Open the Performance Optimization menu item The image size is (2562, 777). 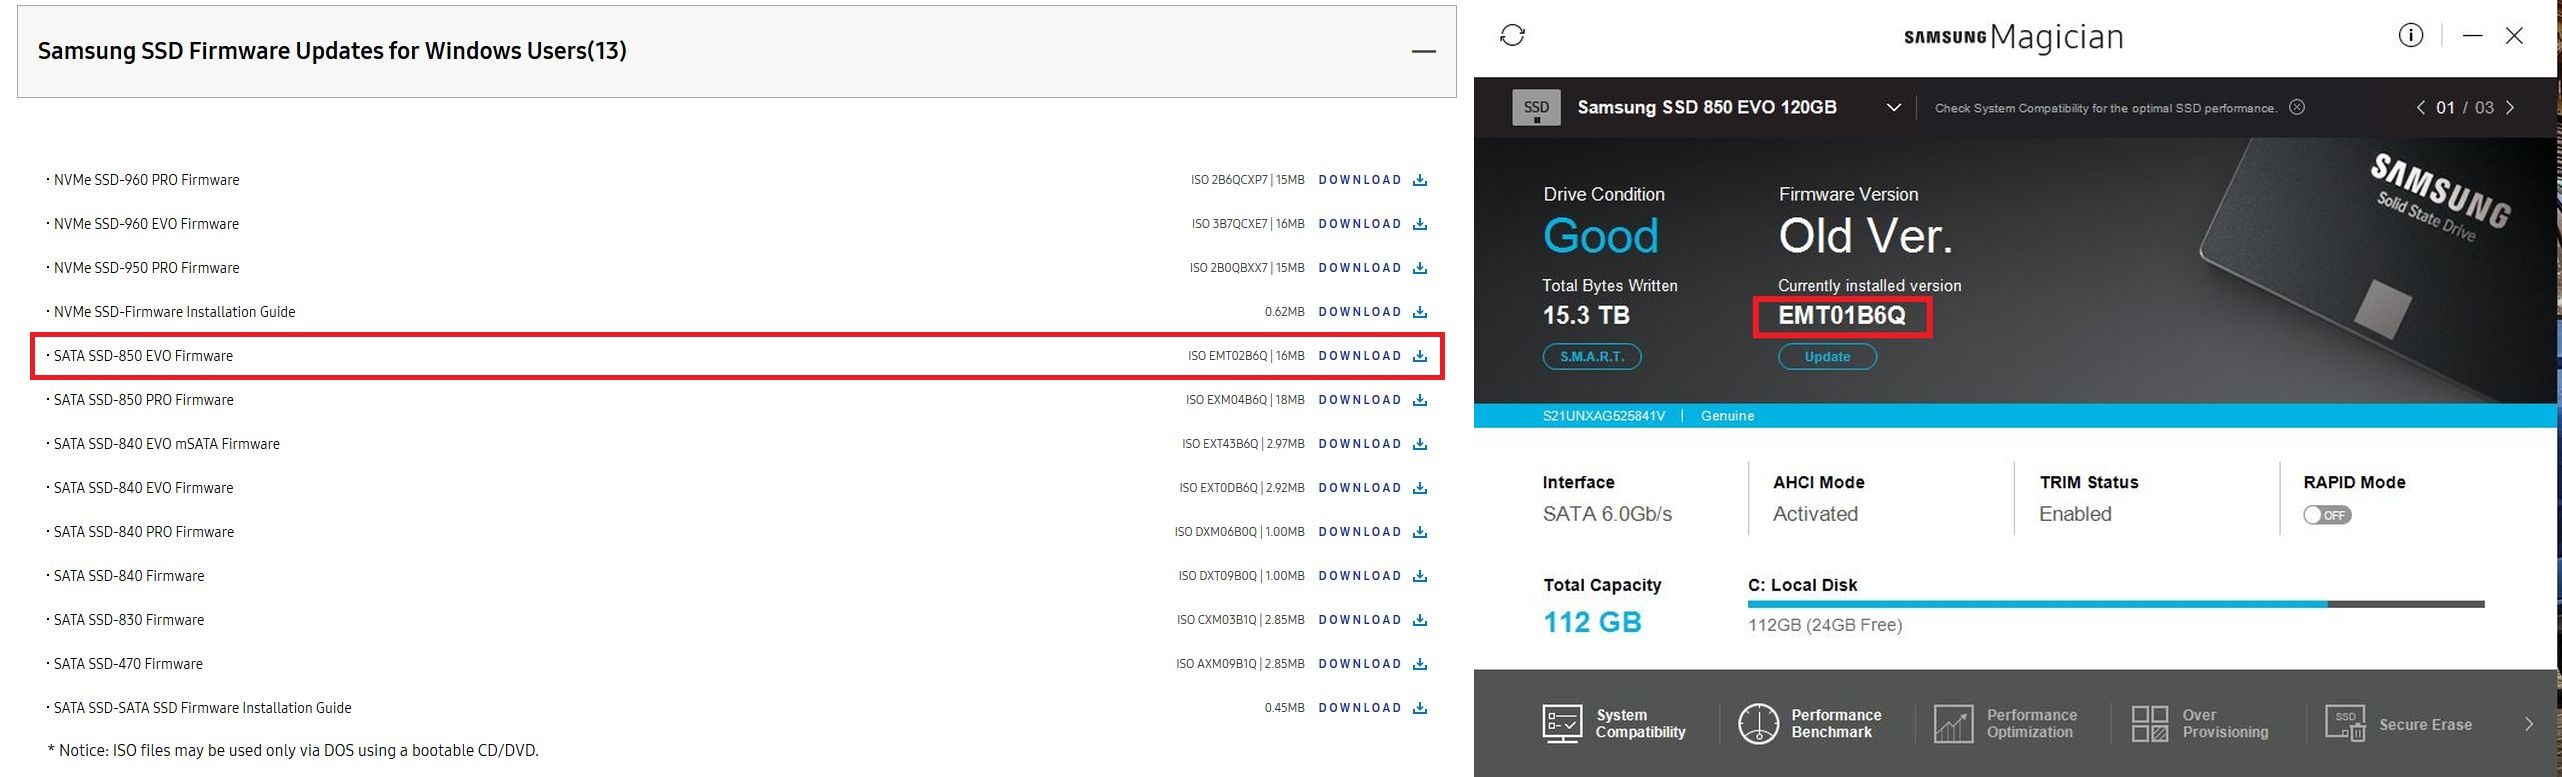[2006, 723]
